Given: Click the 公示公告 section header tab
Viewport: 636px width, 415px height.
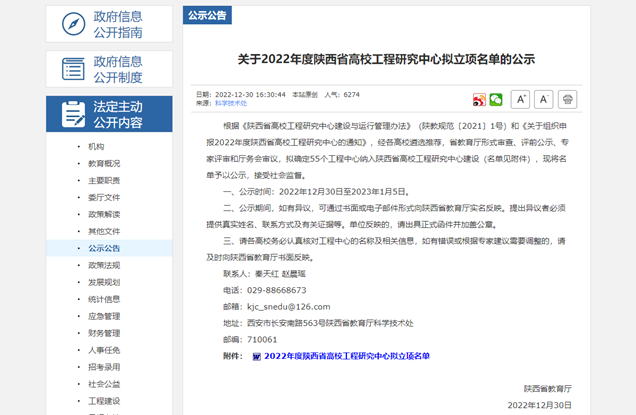Looking at the screenshot, I should 207,15.
